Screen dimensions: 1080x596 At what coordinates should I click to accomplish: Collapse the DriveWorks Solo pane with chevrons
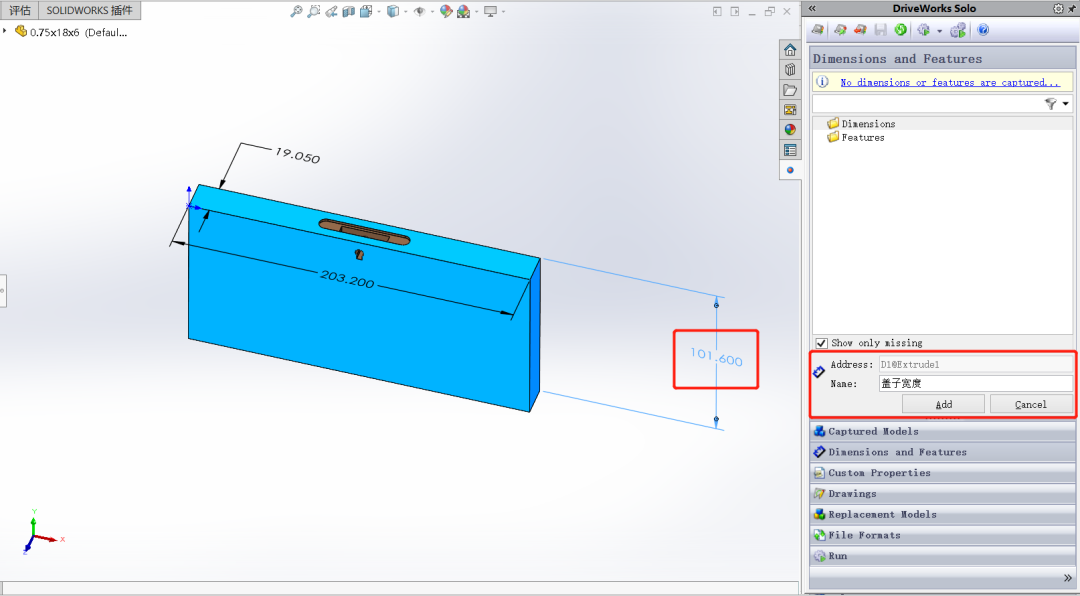[812, 8]
